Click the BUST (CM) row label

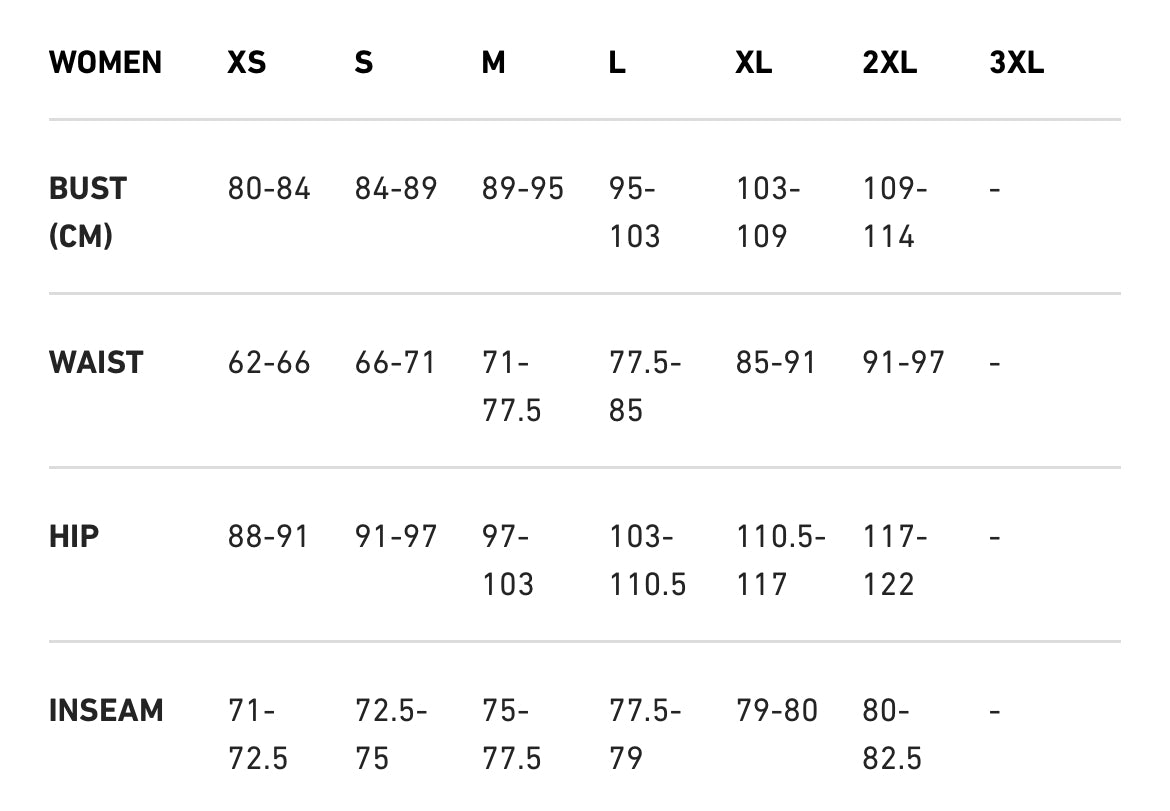[88, 212]
